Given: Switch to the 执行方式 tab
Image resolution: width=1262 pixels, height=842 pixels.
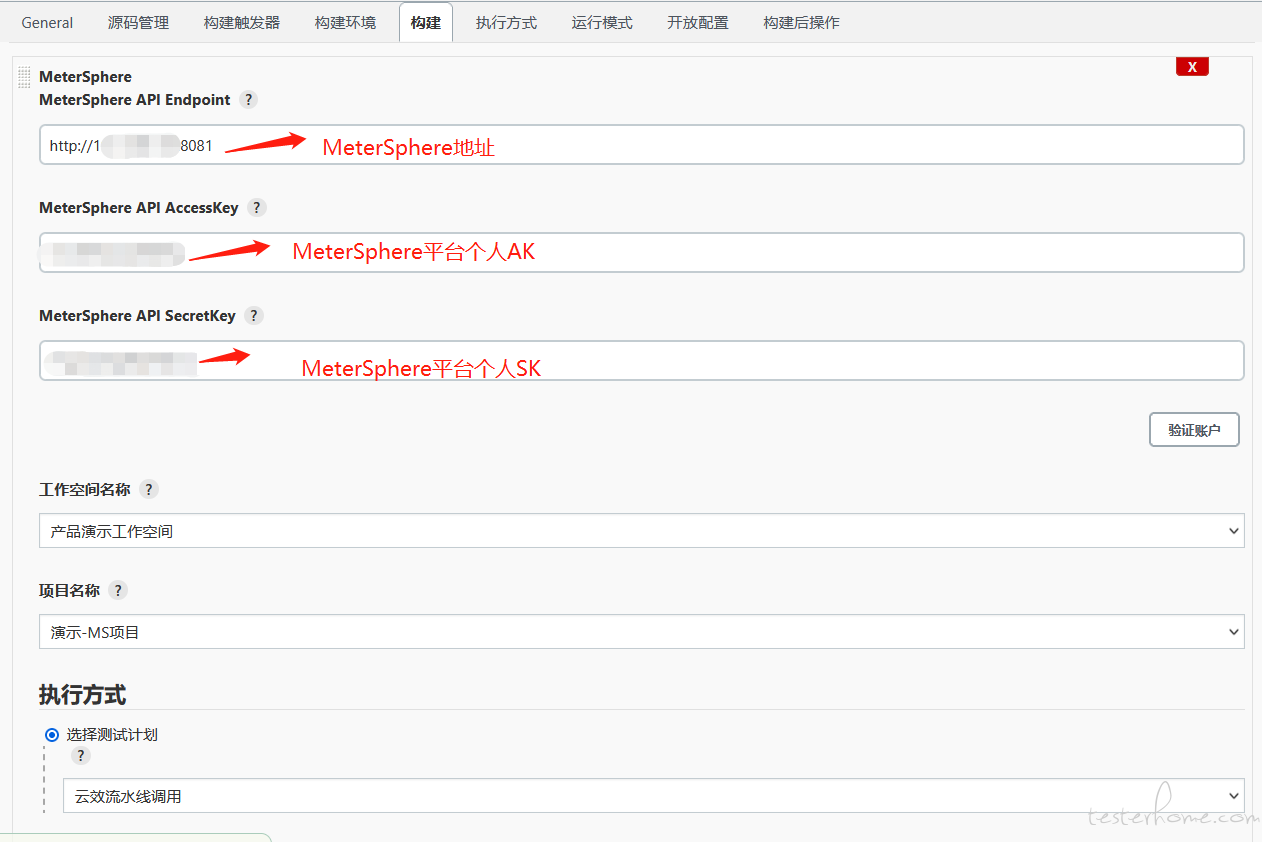Looking at the screenshot, I should 506,23.
